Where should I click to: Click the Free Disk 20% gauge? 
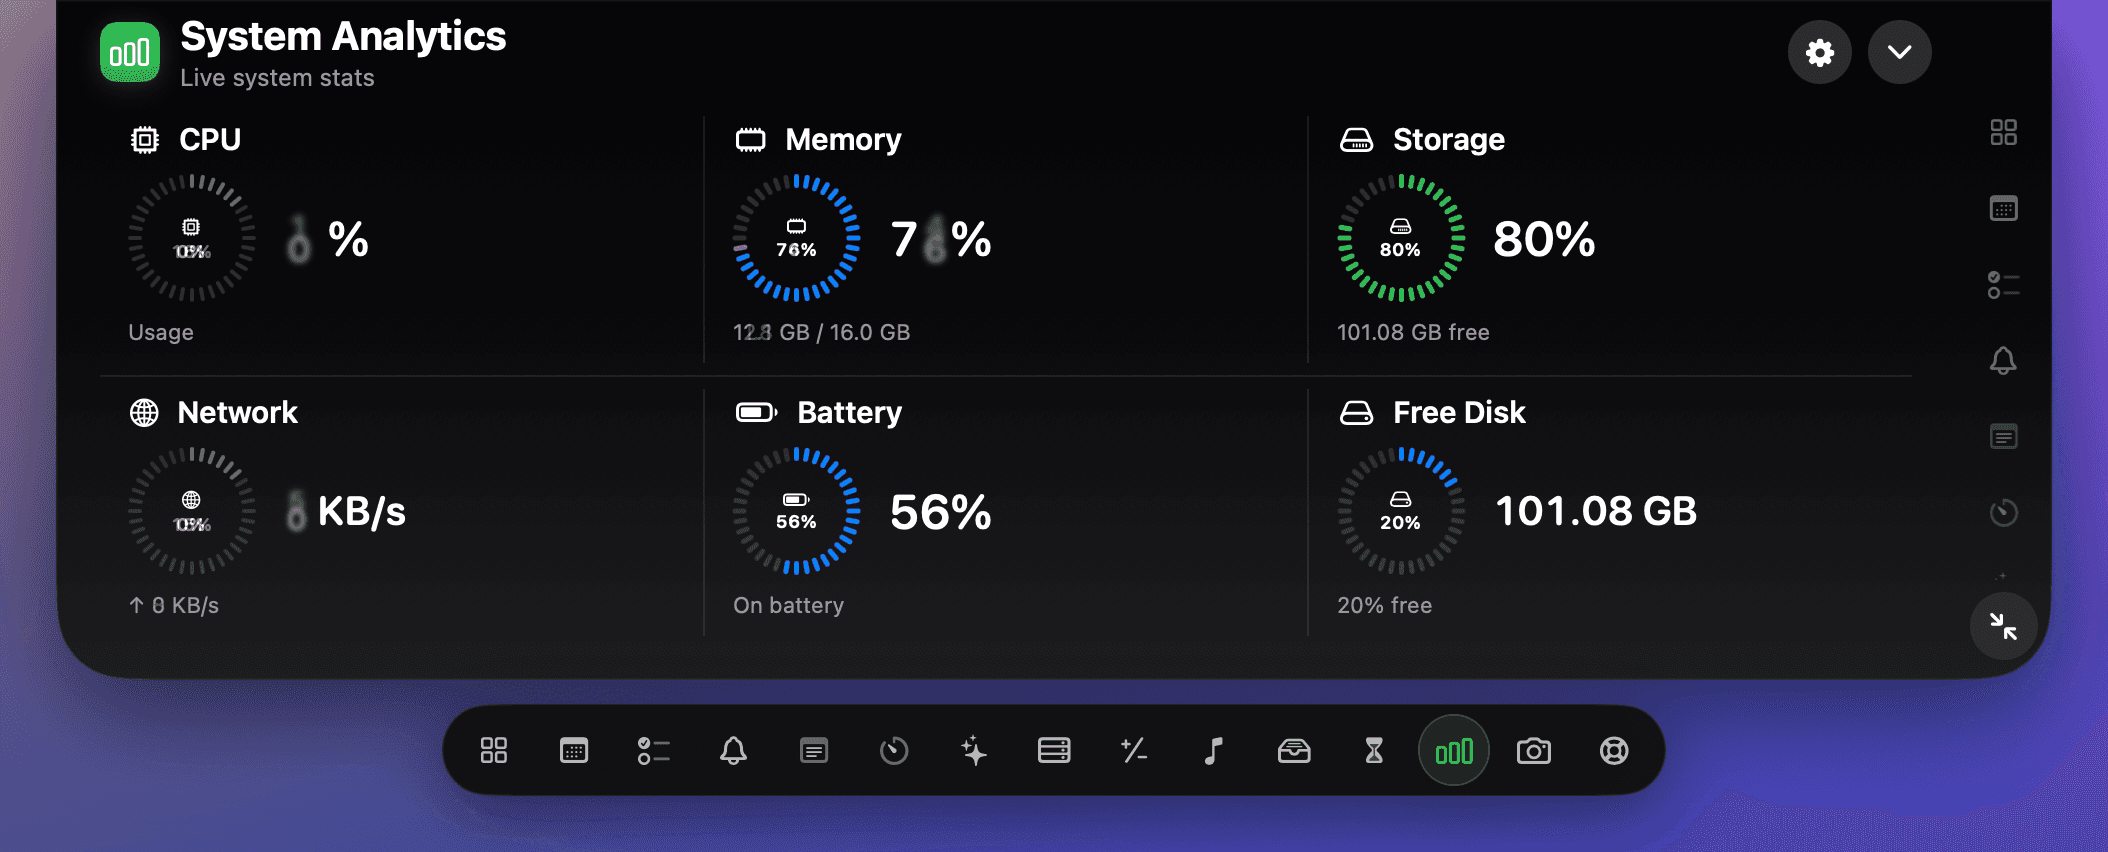(x=1400, y=511)
